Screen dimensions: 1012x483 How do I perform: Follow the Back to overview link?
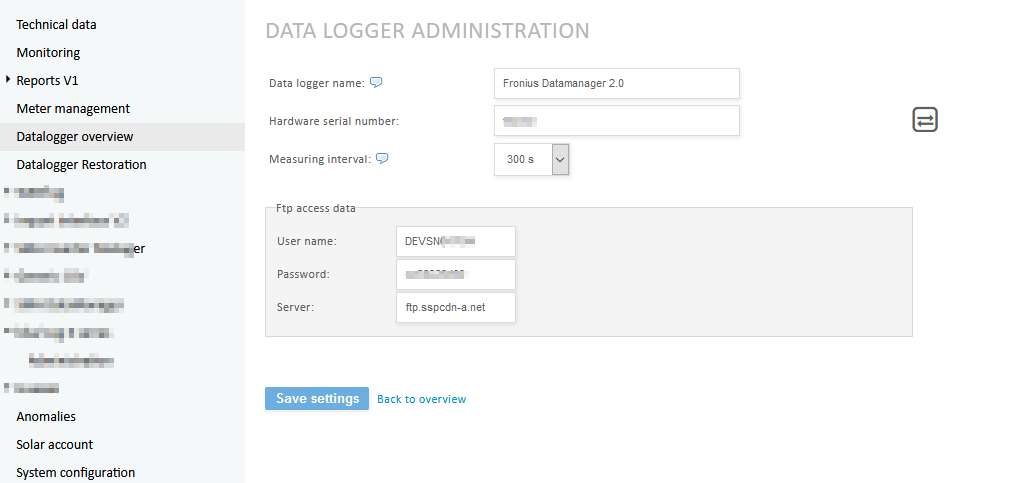421,399
